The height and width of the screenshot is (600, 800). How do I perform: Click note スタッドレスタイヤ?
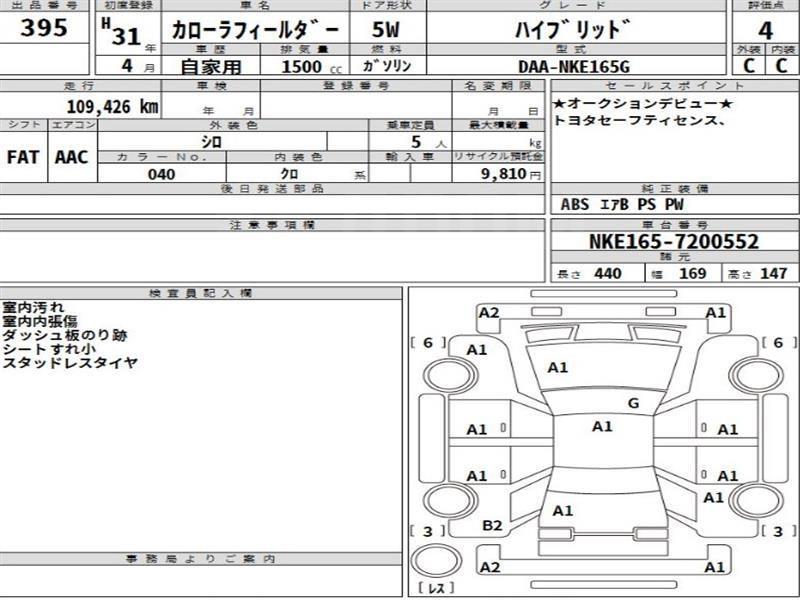tap(70, 363)
